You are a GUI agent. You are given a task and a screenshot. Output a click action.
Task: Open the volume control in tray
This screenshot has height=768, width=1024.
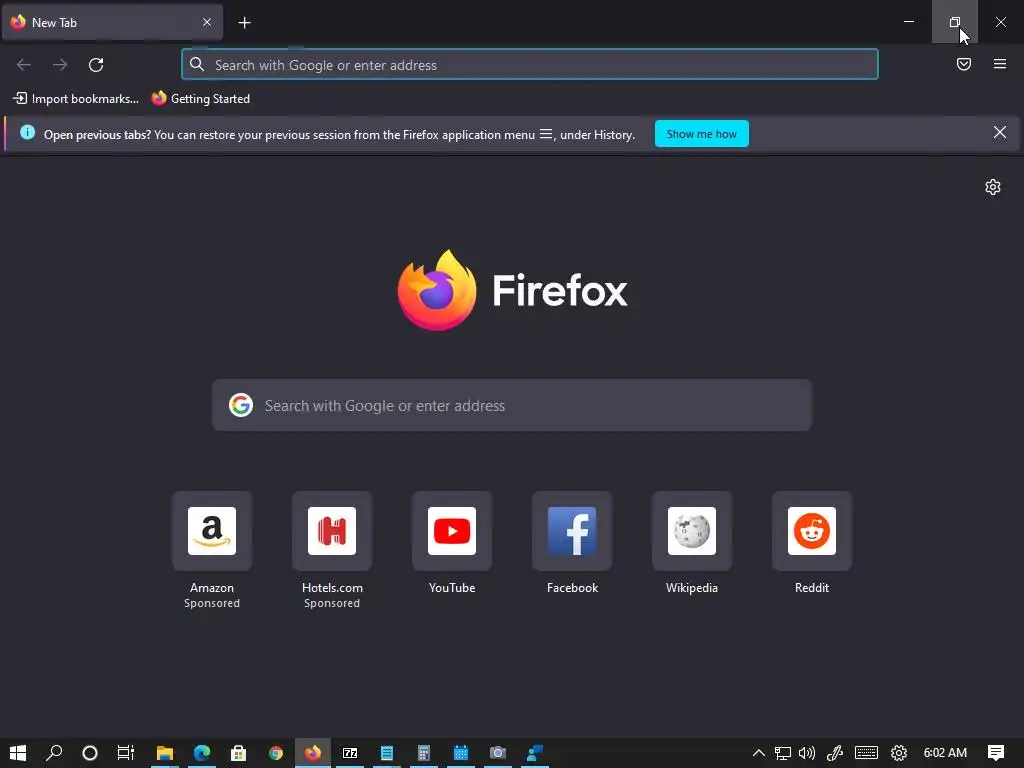tap(807, 753)
